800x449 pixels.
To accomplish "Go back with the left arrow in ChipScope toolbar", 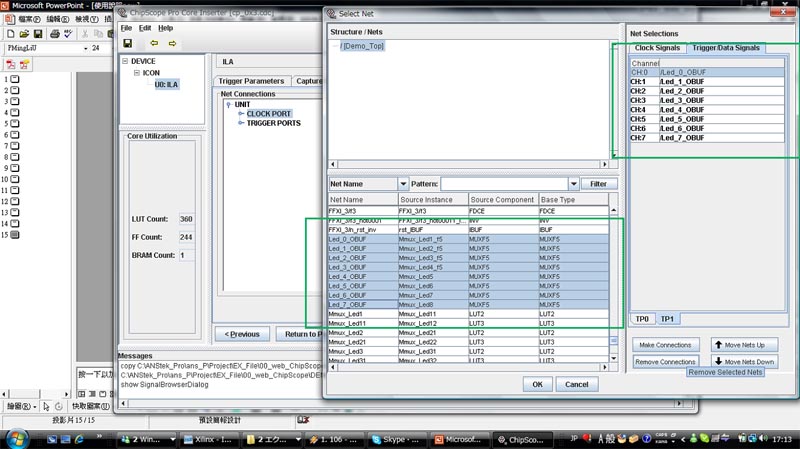I will 154,43.
